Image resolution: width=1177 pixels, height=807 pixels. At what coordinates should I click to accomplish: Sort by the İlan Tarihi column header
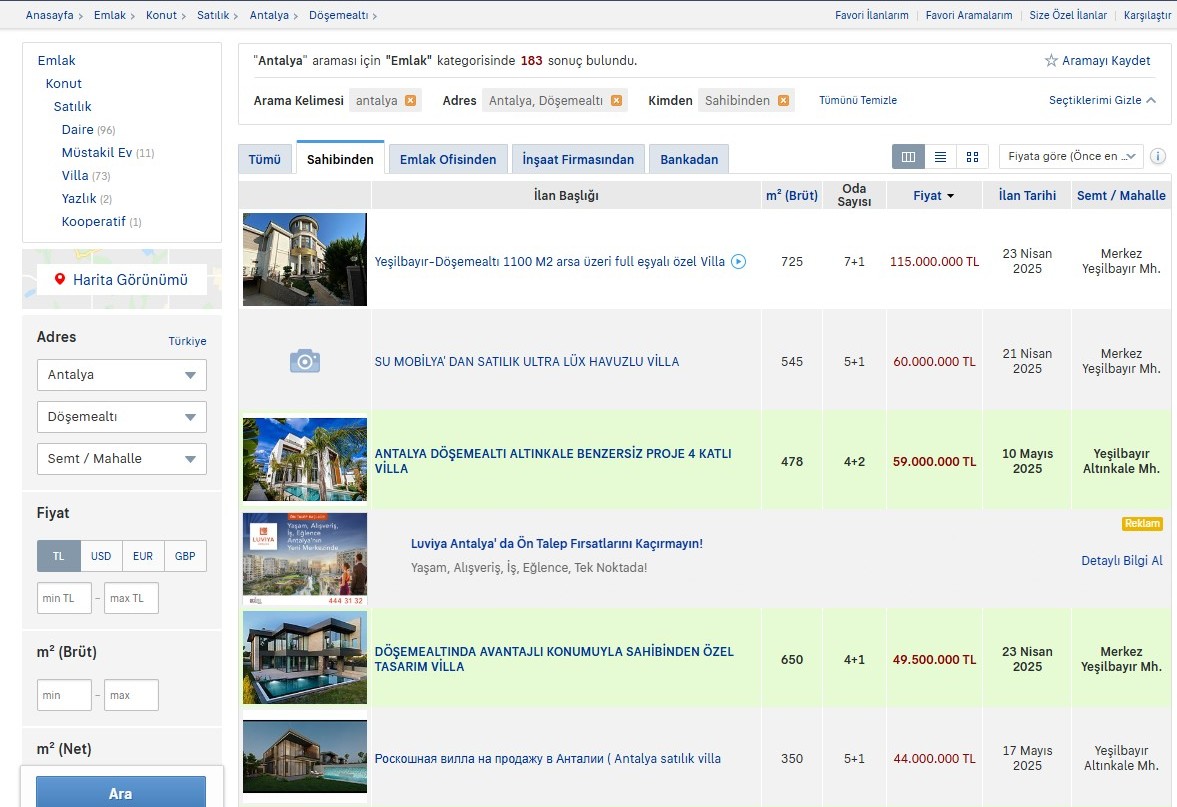[1027, 195]
